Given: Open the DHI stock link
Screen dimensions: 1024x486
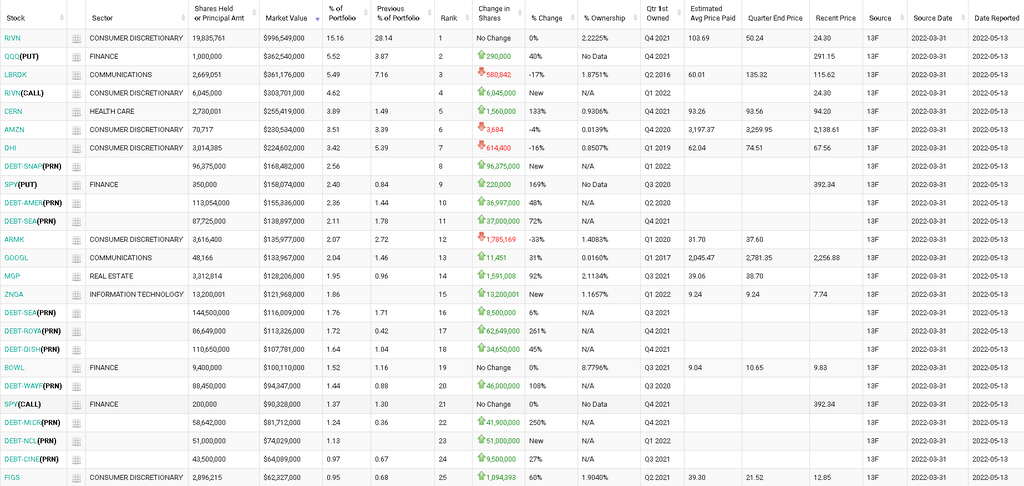Looking at the screenshot, I should [x=9, y=148].
